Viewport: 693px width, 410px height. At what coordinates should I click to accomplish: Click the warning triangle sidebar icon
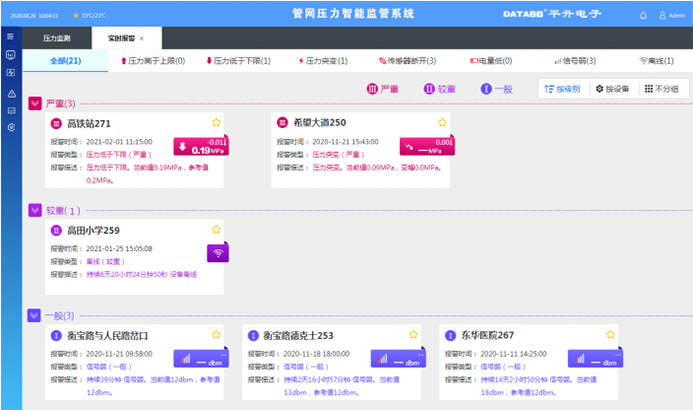click(10, 92)
